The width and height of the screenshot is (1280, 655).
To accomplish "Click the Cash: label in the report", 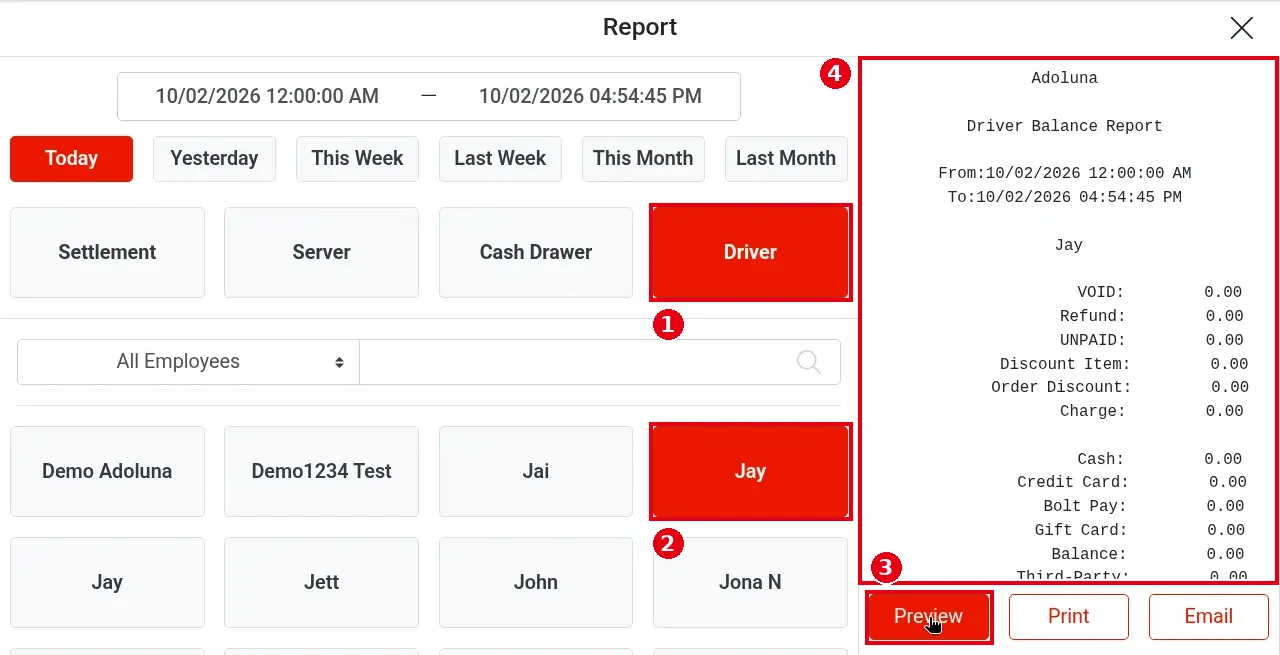I will coord(1101,459).
